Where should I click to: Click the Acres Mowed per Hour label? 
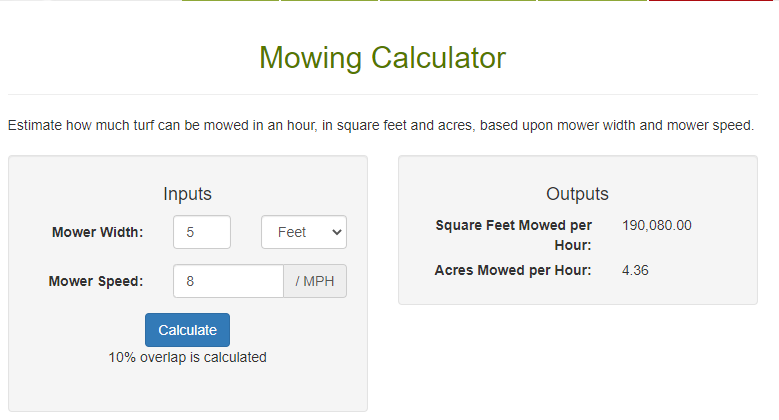click(513, 270)
